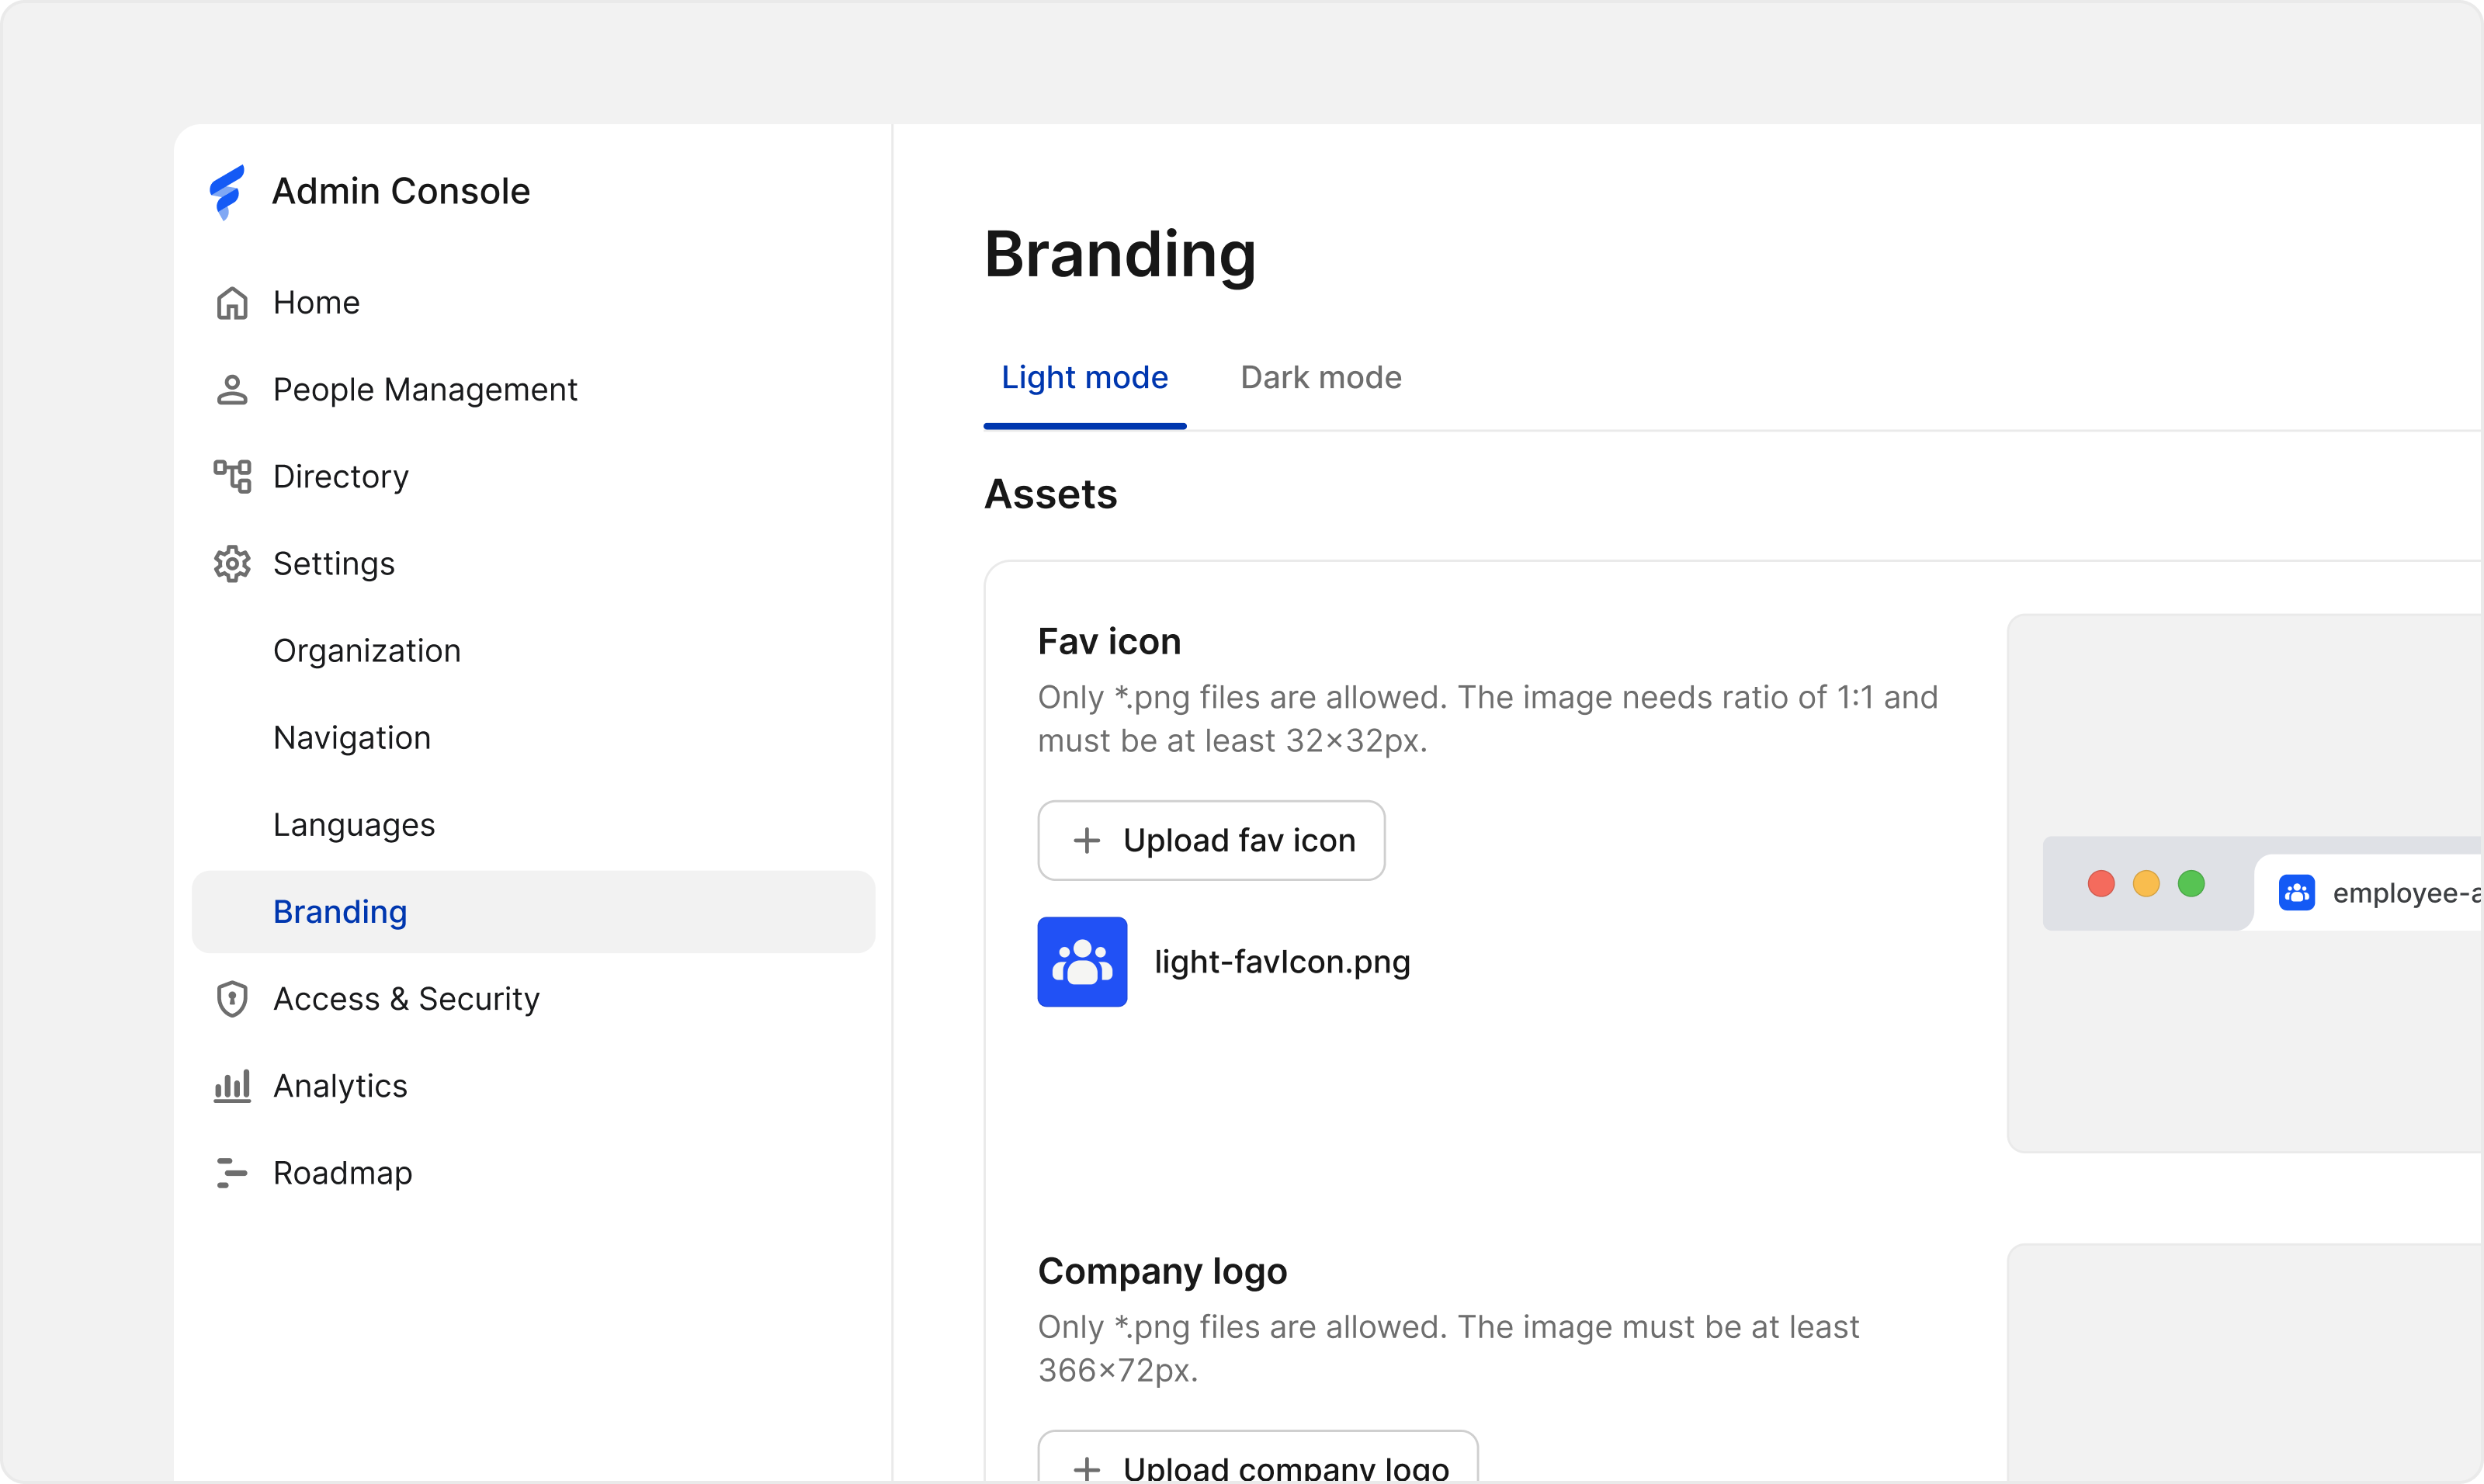Open Access & Security section
The height and width of the screenshot is (1484, 2484).
tap(533, 999)
